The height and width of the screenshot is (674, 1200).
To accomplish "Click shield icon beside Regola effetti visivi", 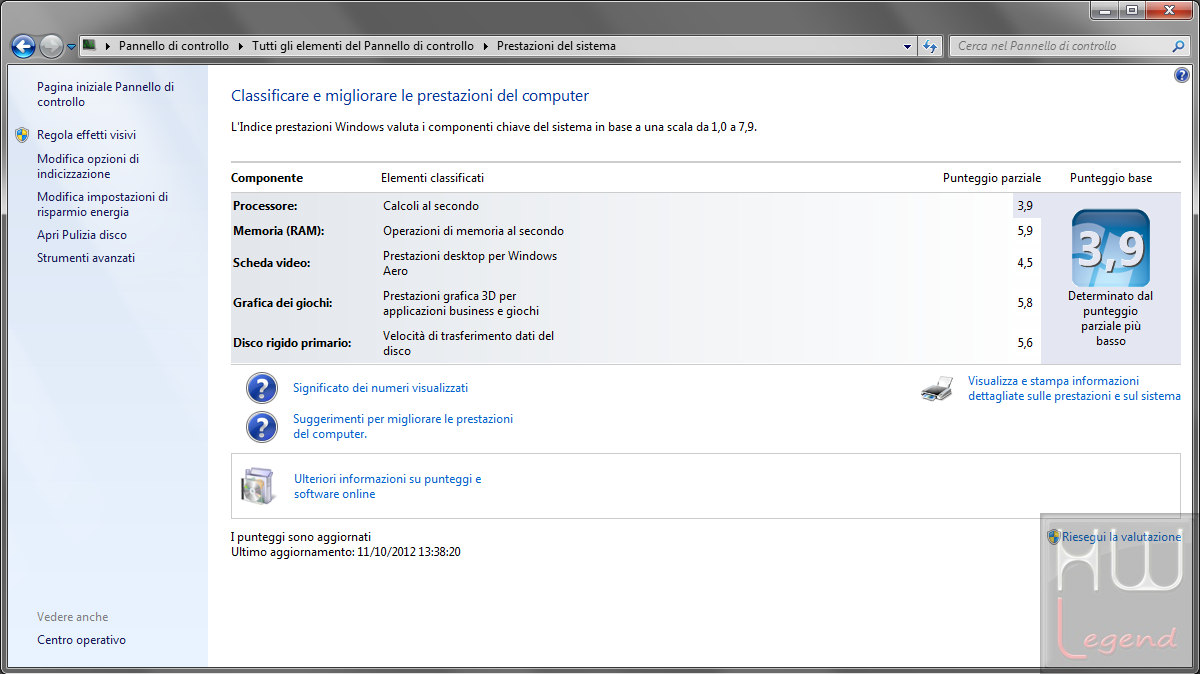I will [23, 135].
